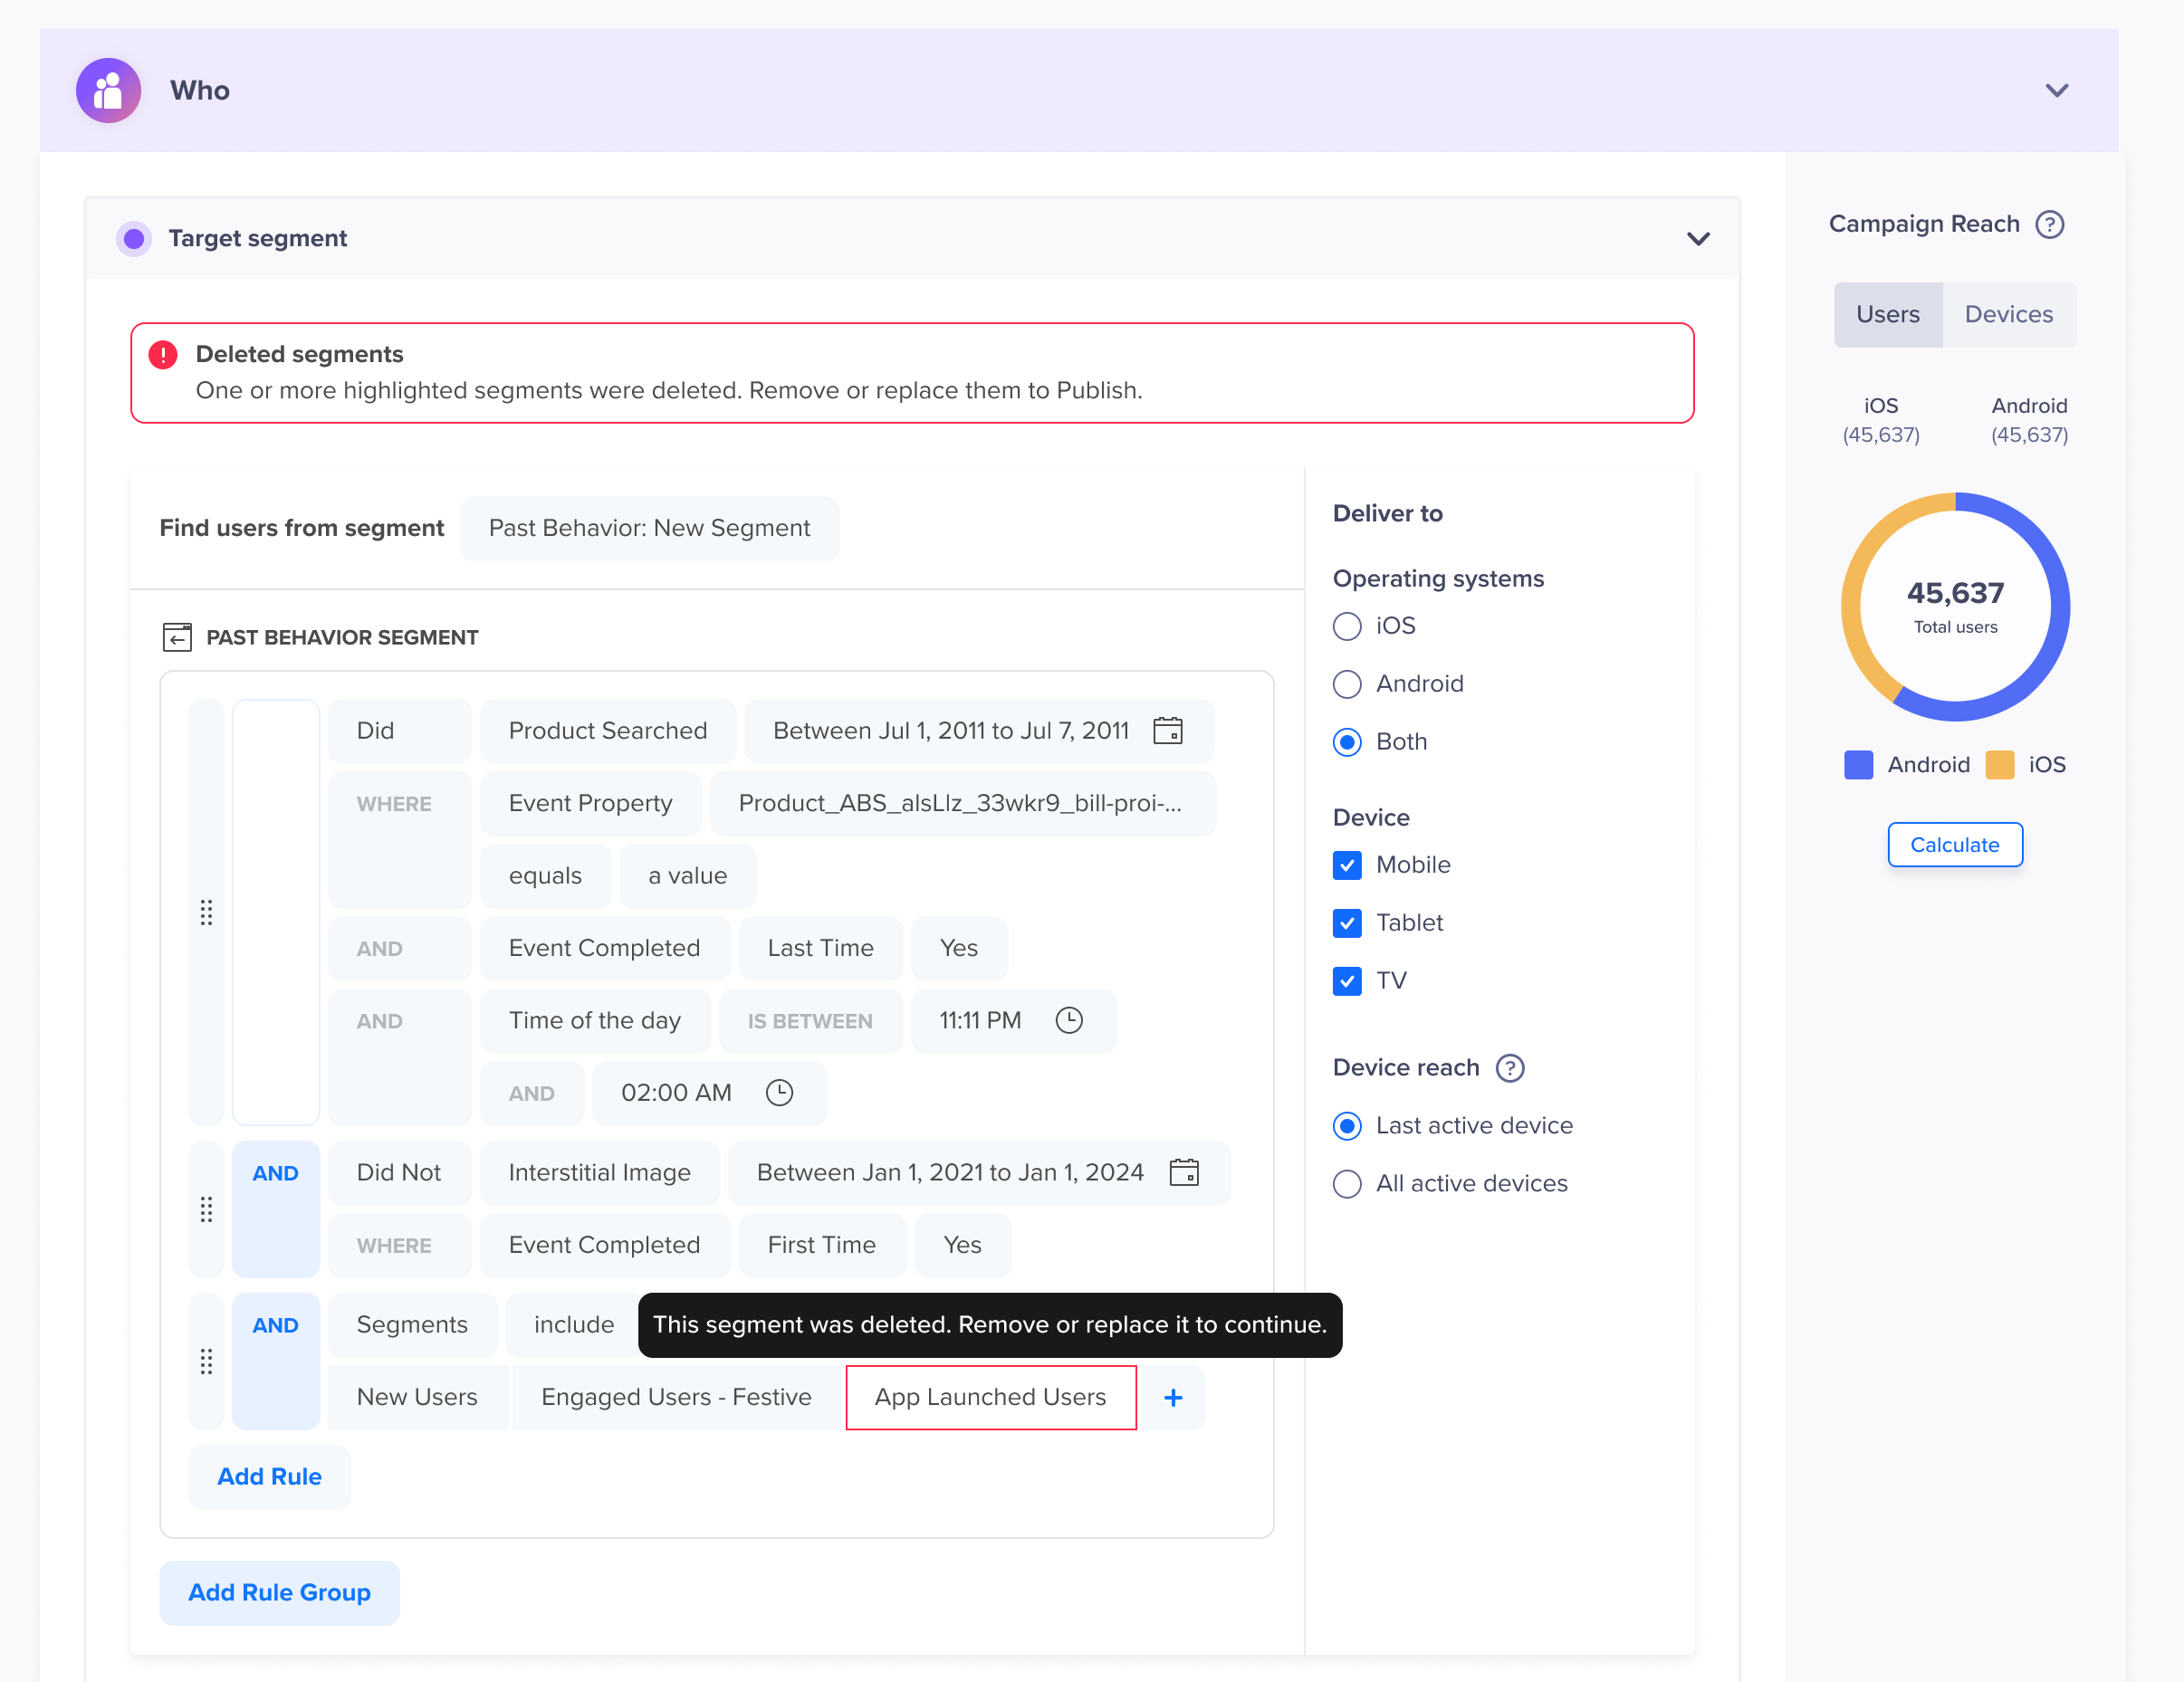Select the Find users from segment tab
The image size is (2184, 1682).
coord(302,527)
